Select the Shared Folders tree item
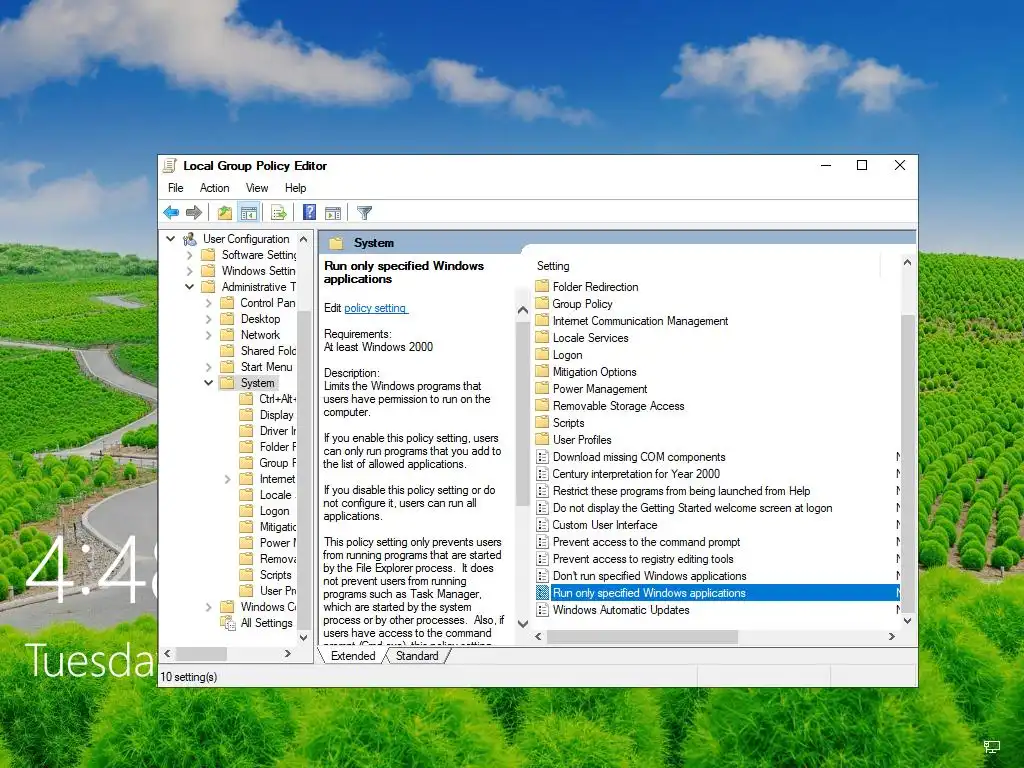 click(x=268, y=351)
